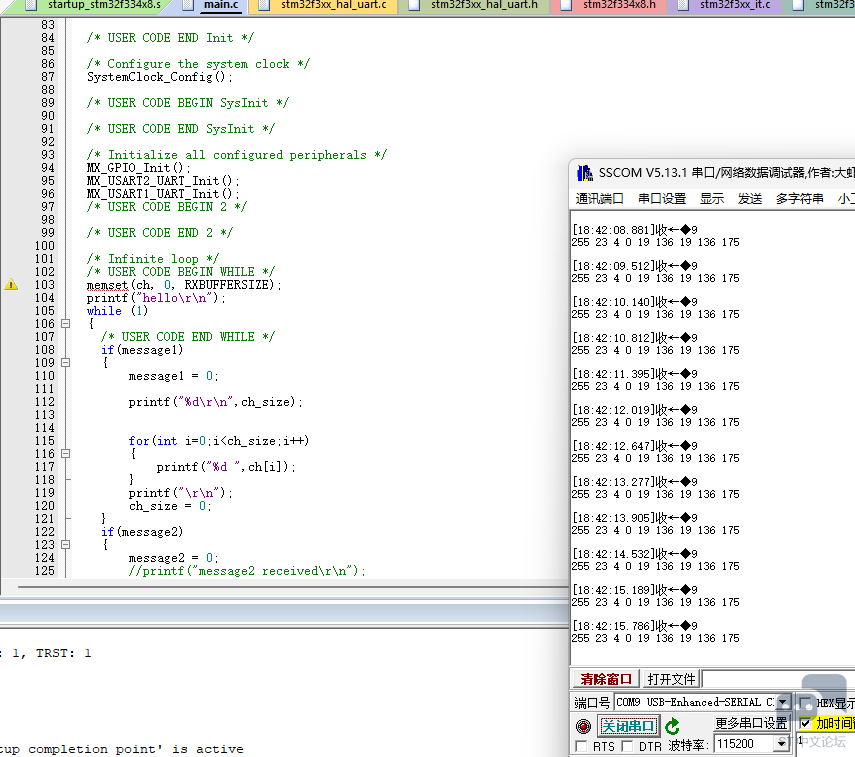Enable the DTR checkbox
855x757 pixels.
[627, 746]
